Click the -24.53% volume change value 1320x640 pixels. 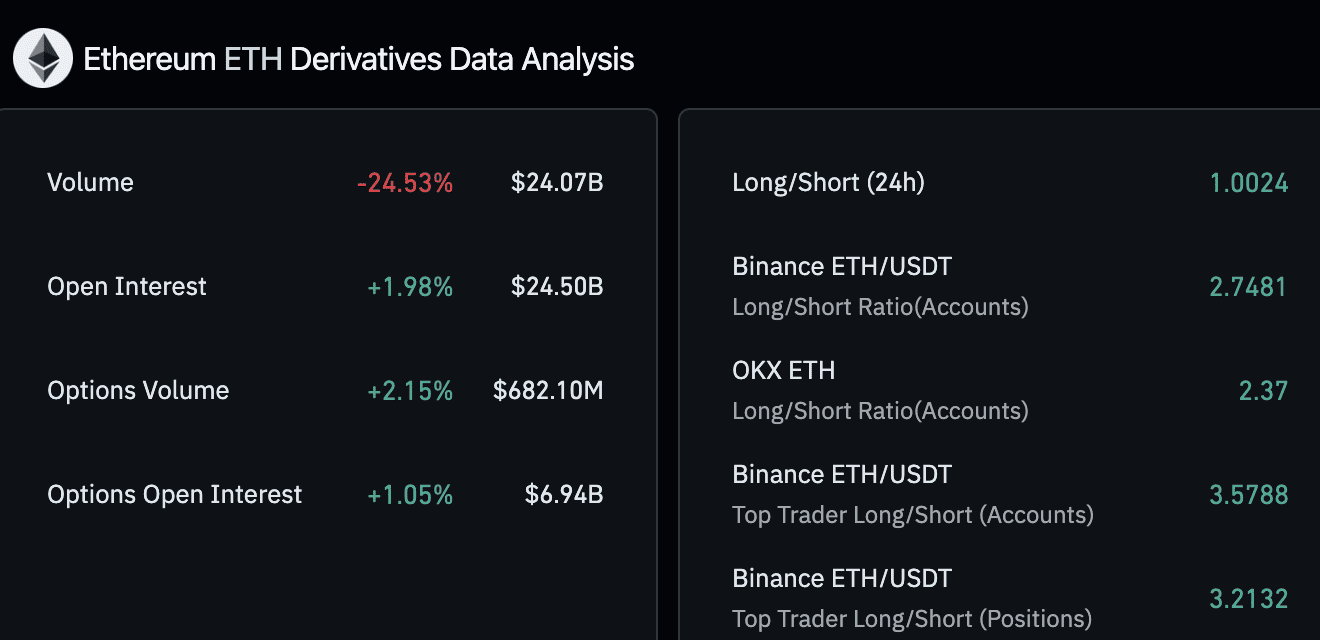coord(403,182)
